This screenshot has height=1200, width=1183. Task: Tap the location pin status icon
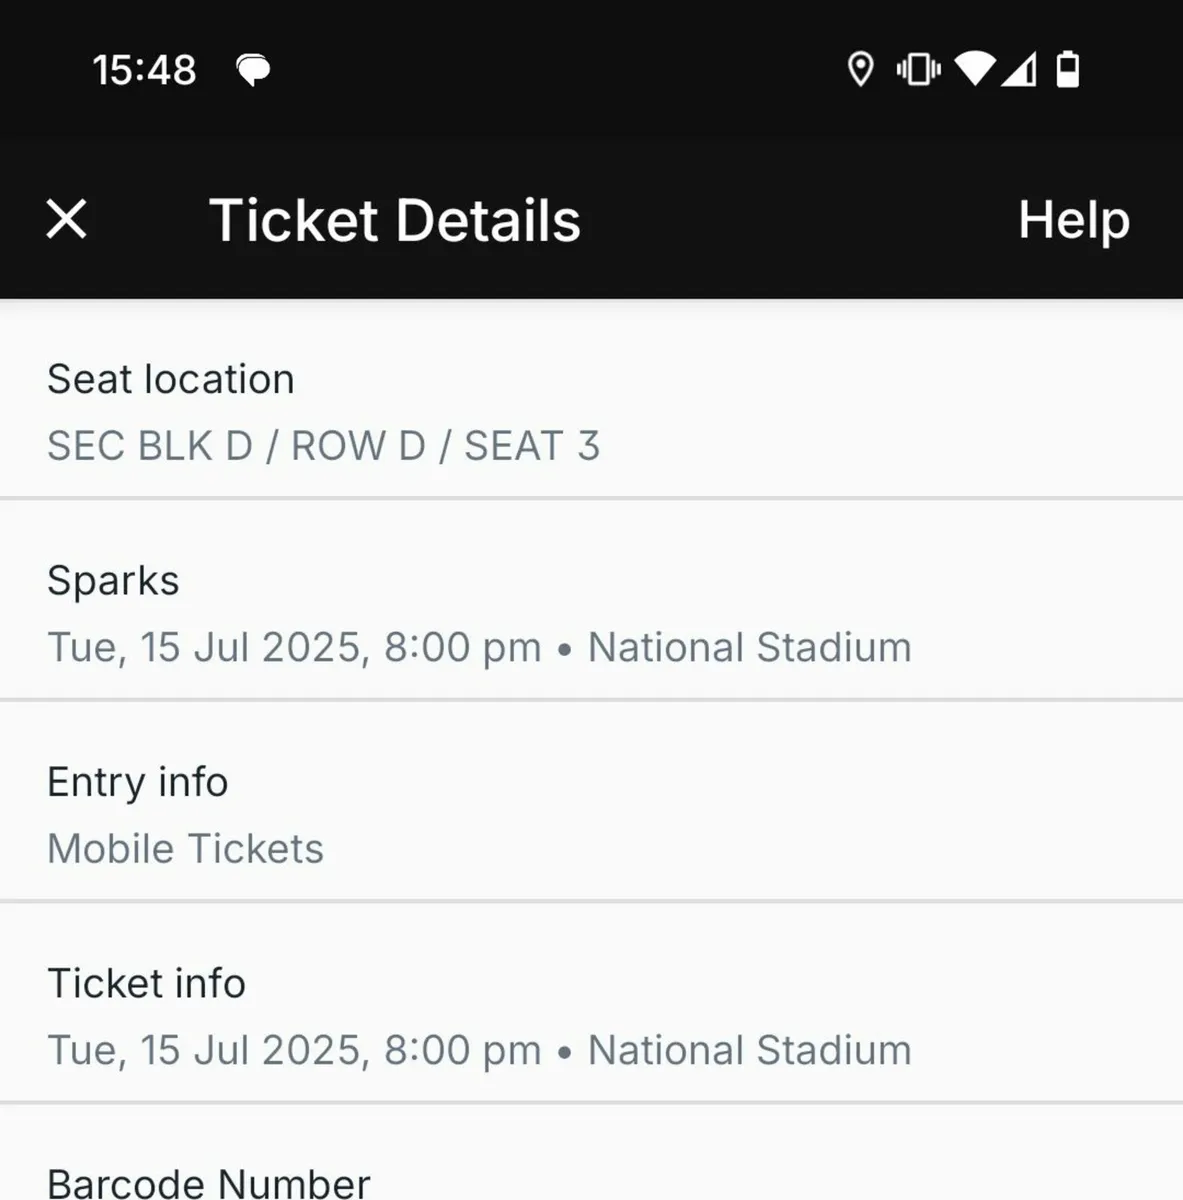pyautogui.click(x=860, y=70)
